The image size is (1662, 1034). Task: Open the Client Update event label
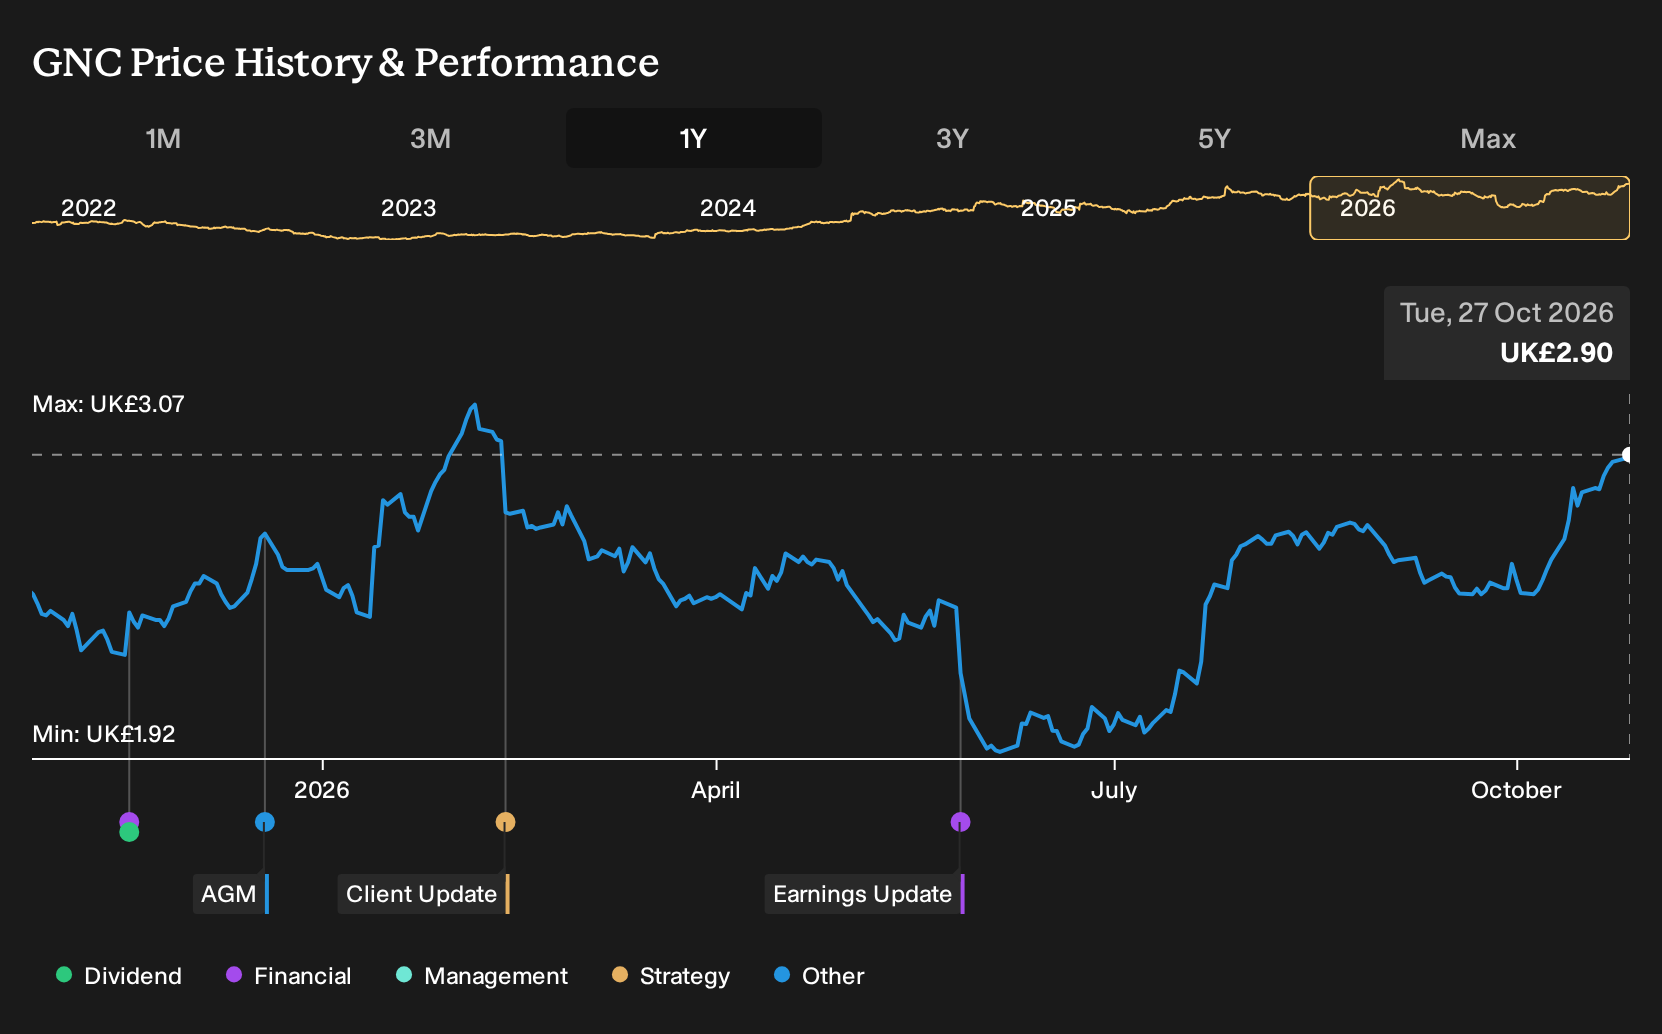point(423,894)
